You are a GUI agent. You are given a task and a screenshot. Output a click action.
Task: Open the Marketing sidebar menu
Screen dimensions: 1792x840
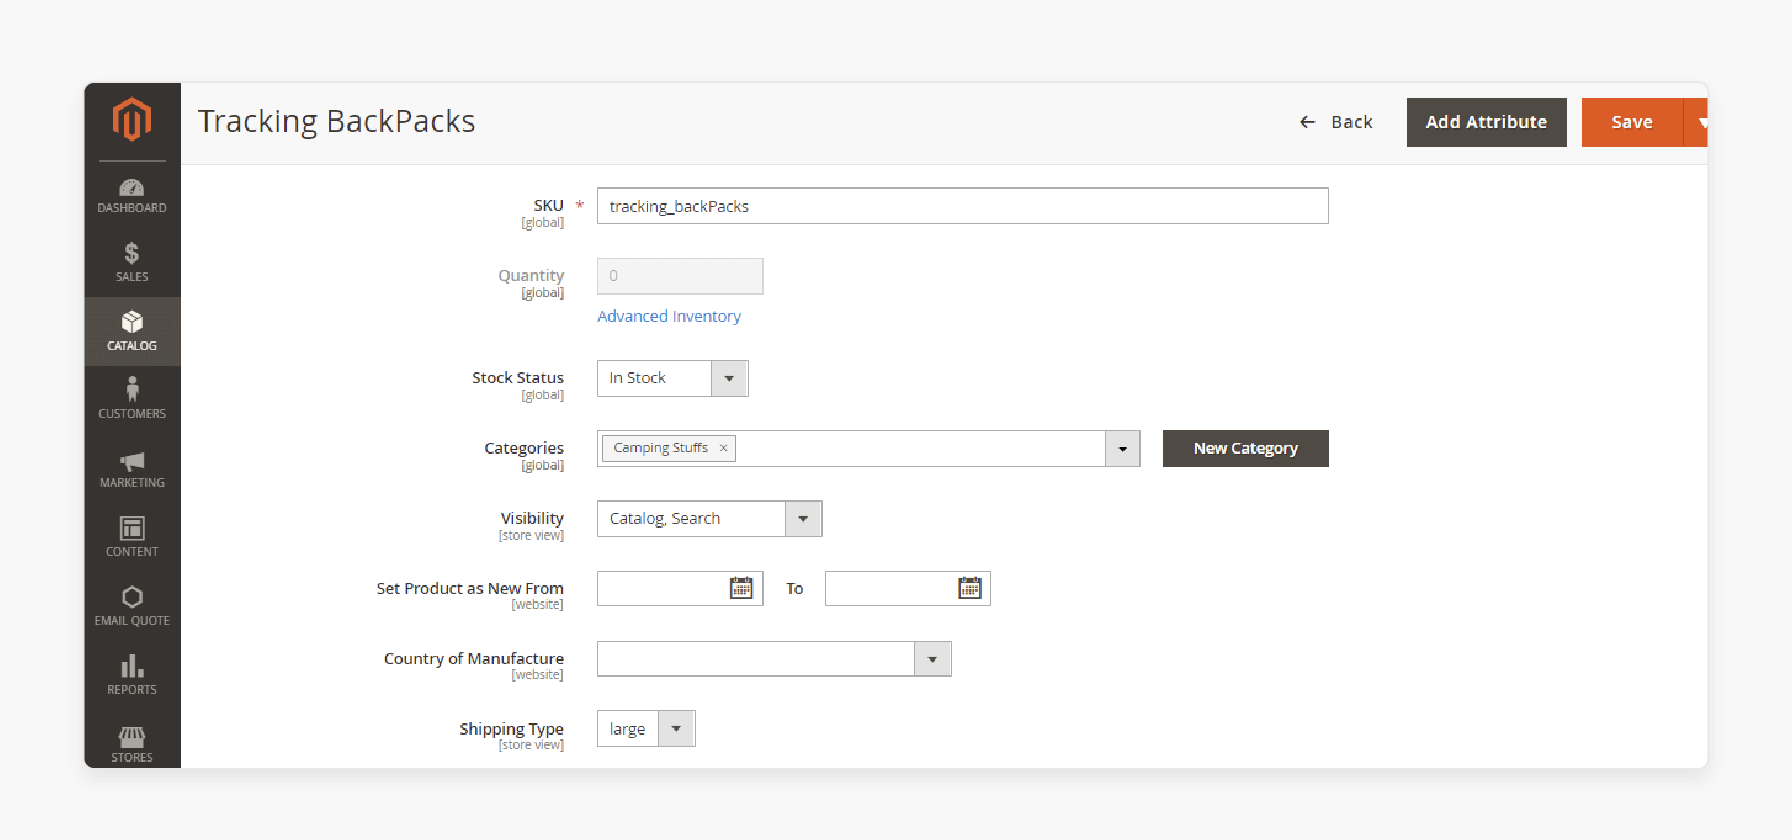click(x=132, y=469)
